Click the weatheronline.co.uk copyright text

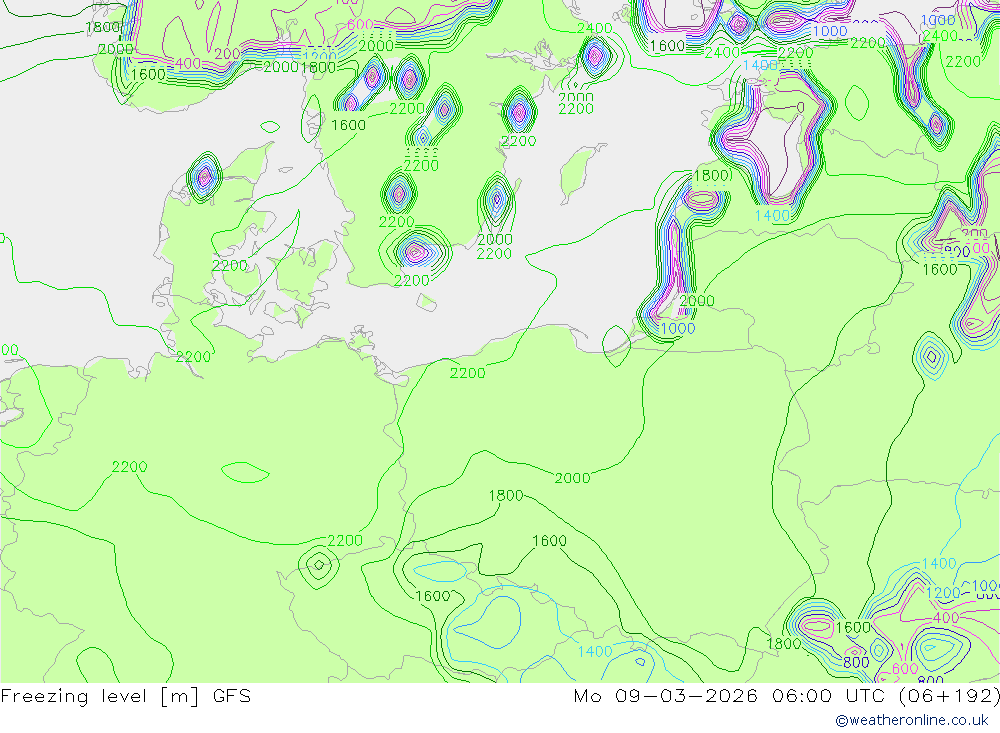click(x=912, y=720)
